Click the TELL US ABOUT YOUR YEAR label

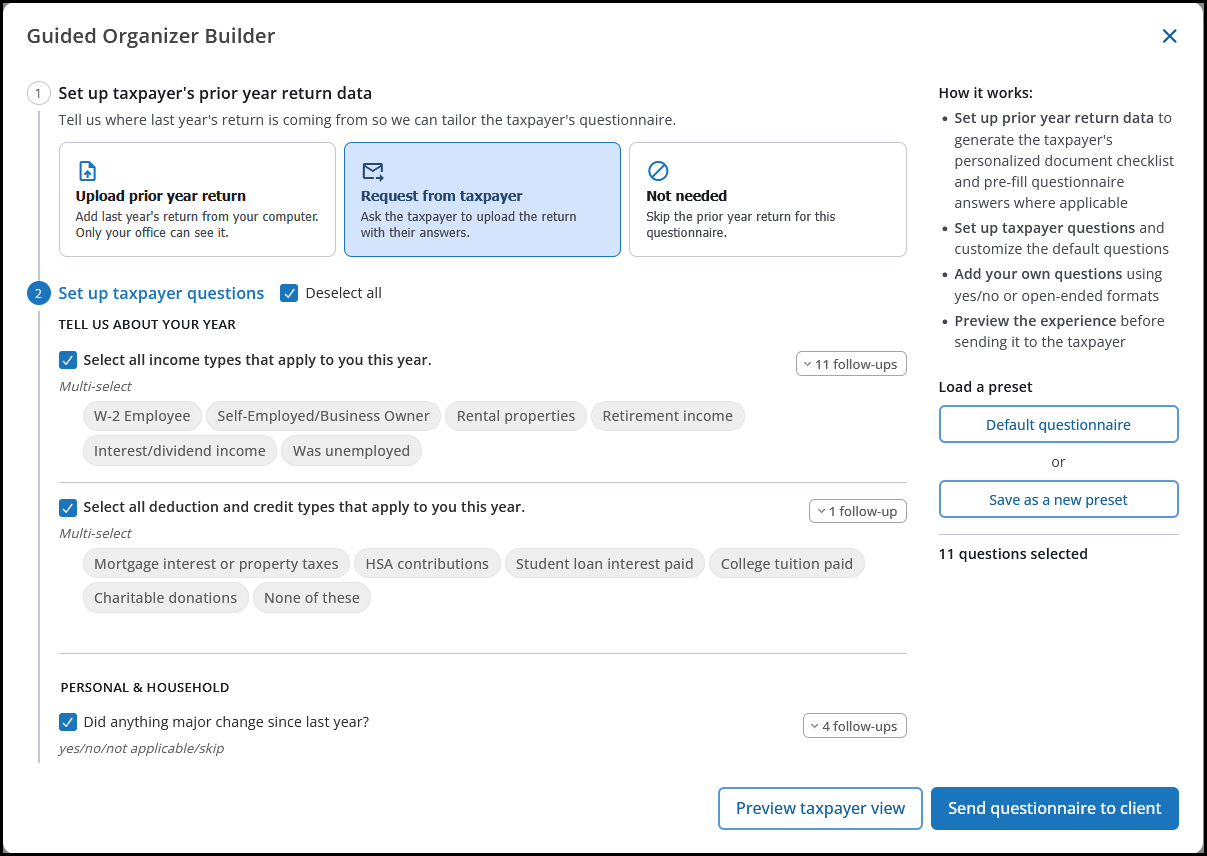coord(147,325)
